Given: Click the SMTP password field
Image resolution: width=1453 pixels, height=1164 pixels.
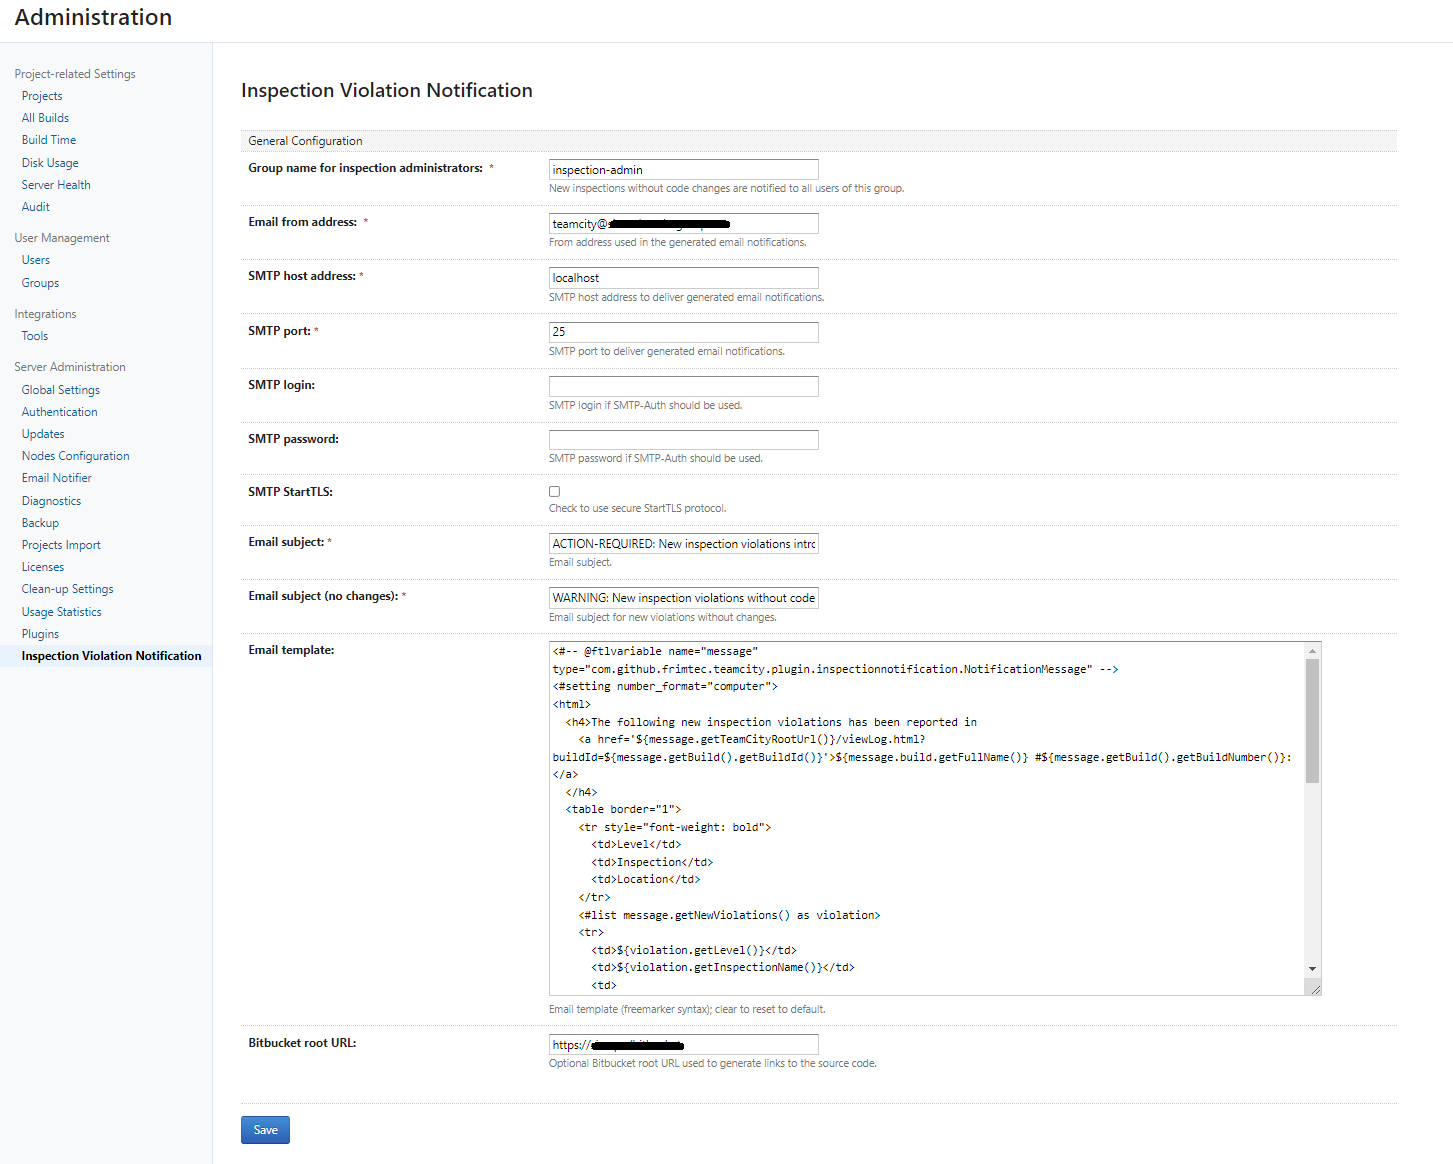Looking at the screenshot, I should pyautogui.click(x=684, y=440).
